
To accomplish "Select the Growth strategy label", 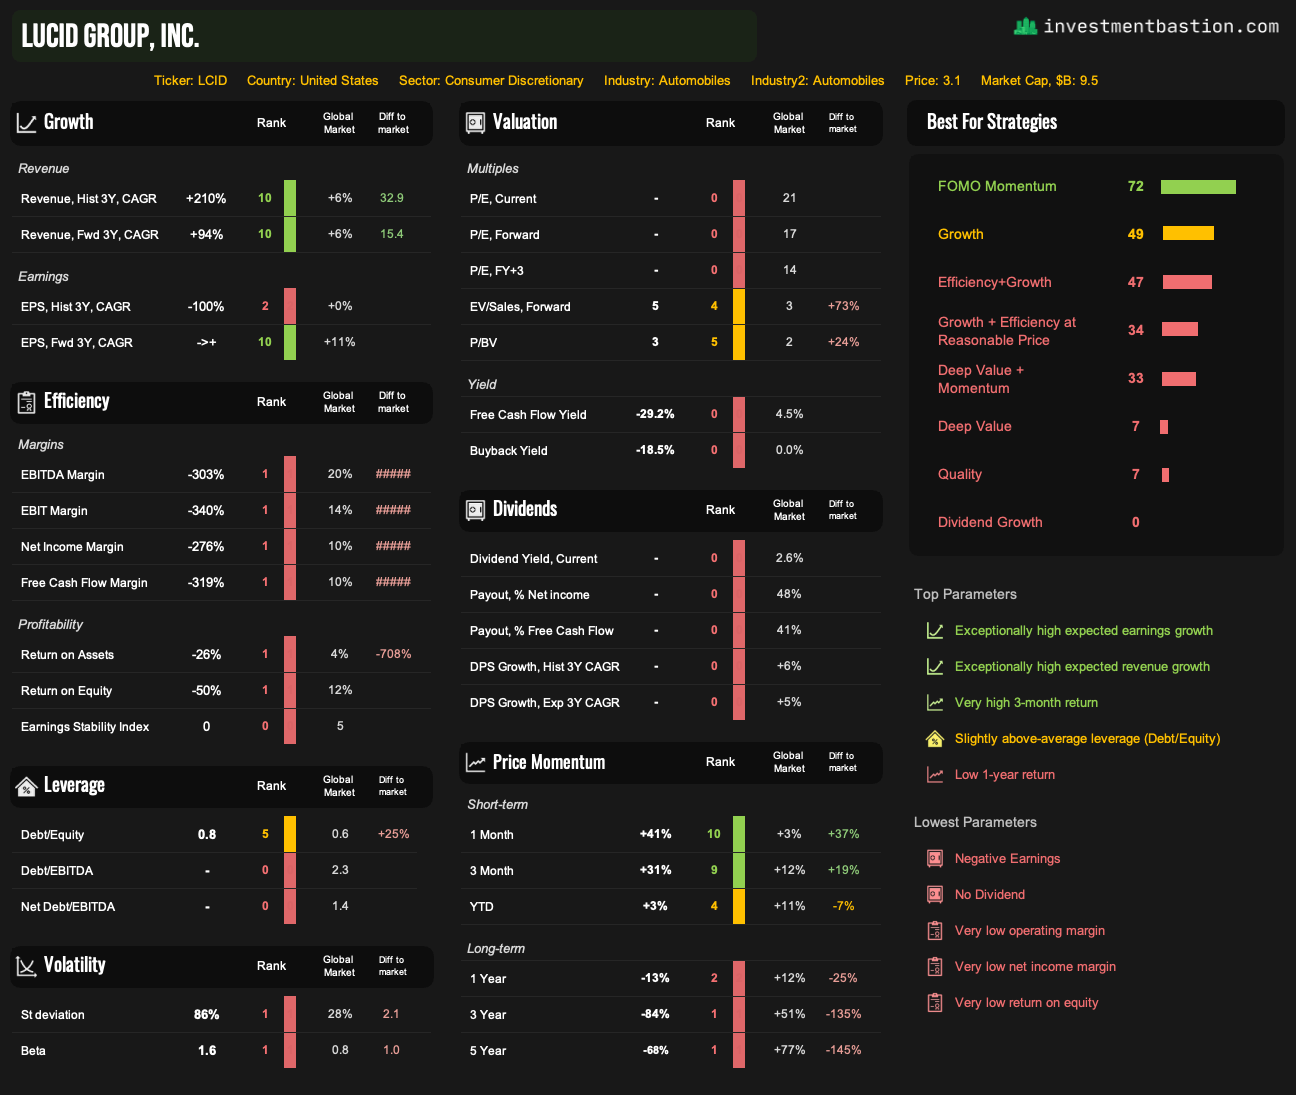I will click(x=961, y=235).
